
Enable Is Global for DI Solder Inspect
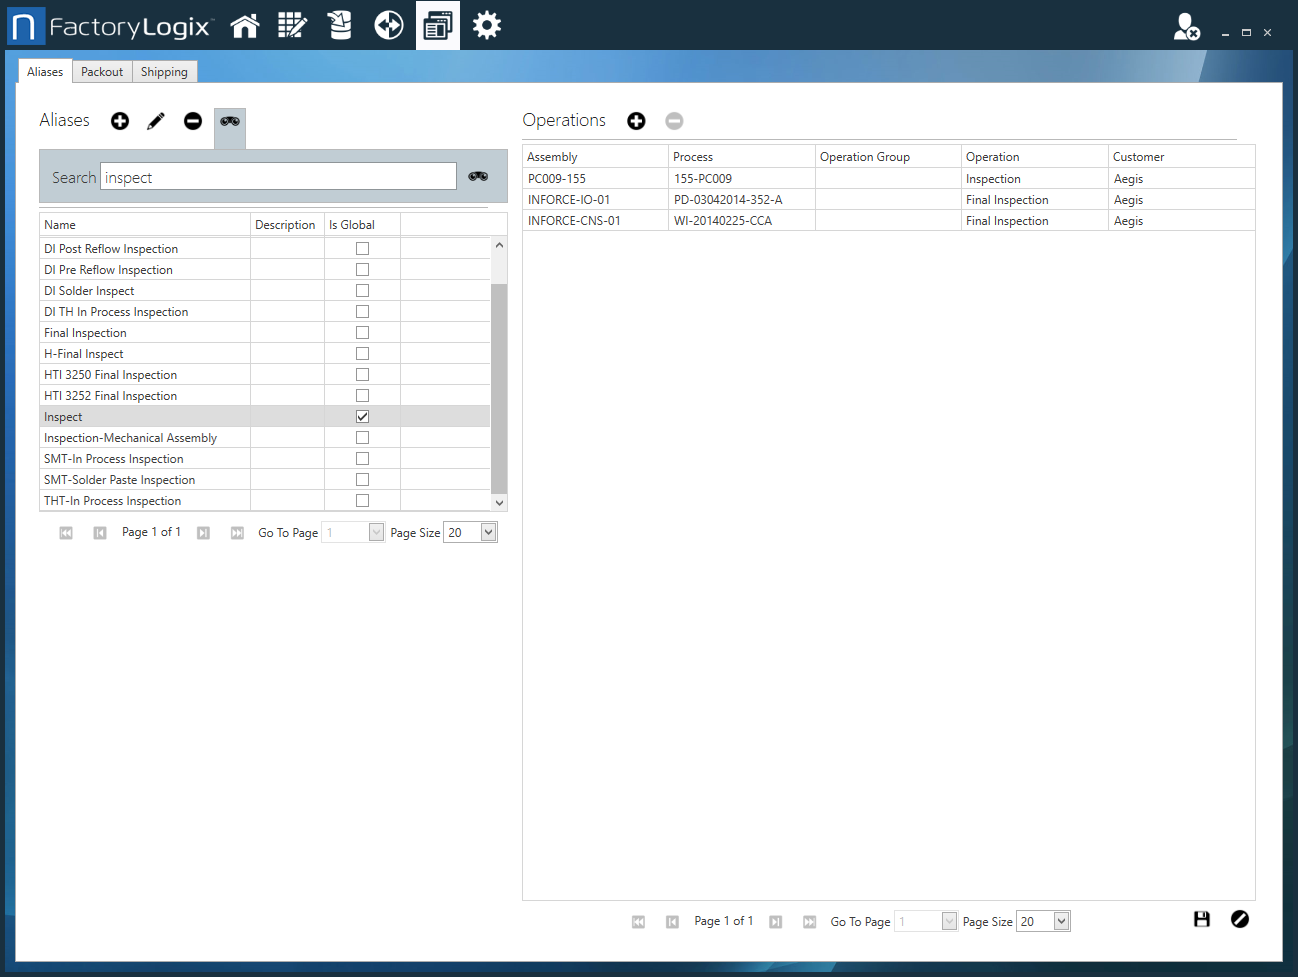[x=362, y=291]
